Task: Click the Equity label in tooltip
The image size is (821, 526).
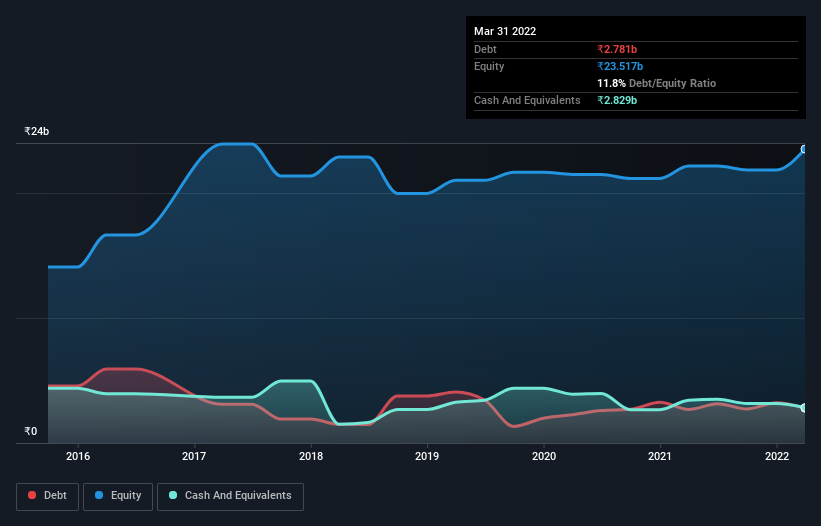Action: tap(489, 66)
